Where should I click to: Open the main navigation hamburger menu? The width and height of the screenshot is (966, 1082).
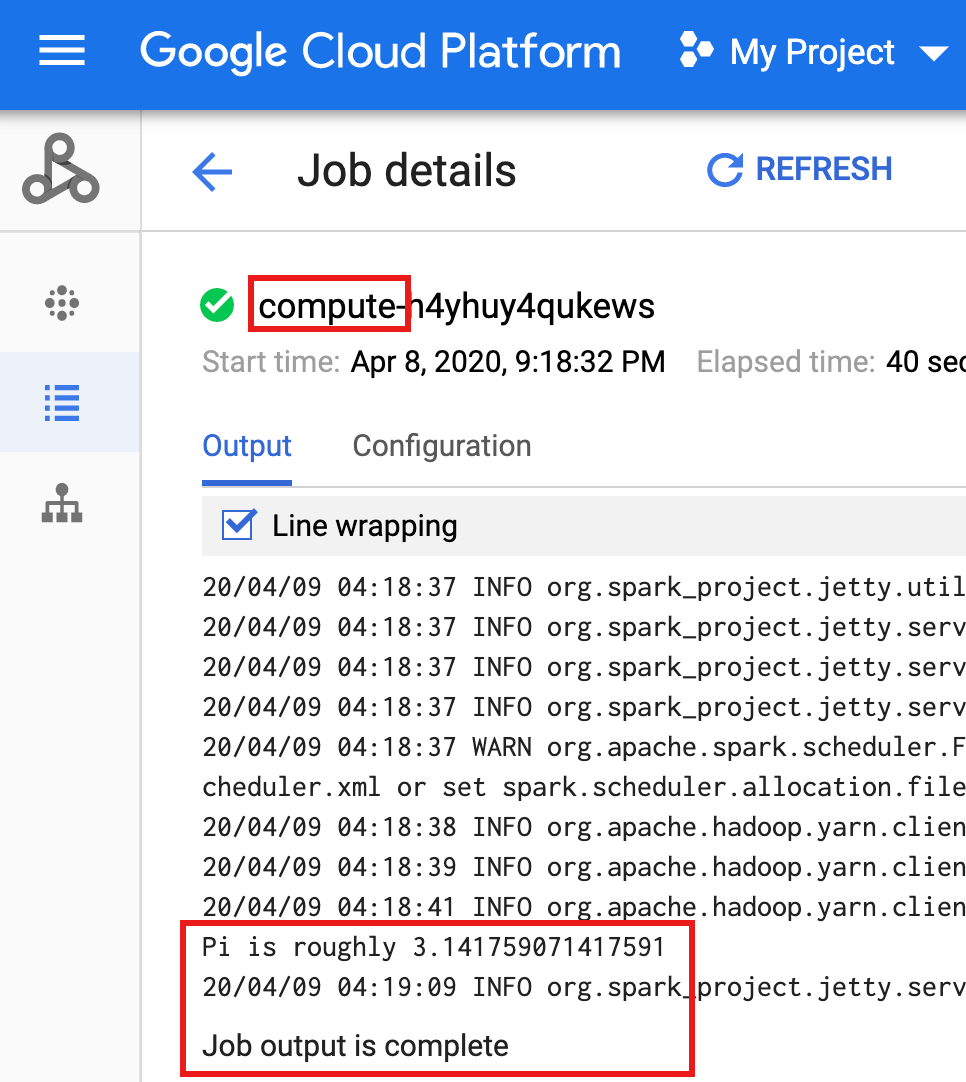62,52
